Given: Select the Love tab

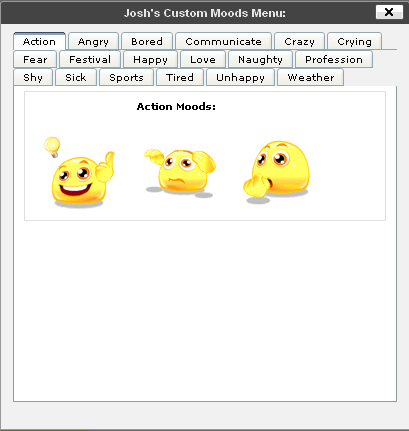Looking at the screenshot, I should tap(203, 59).
